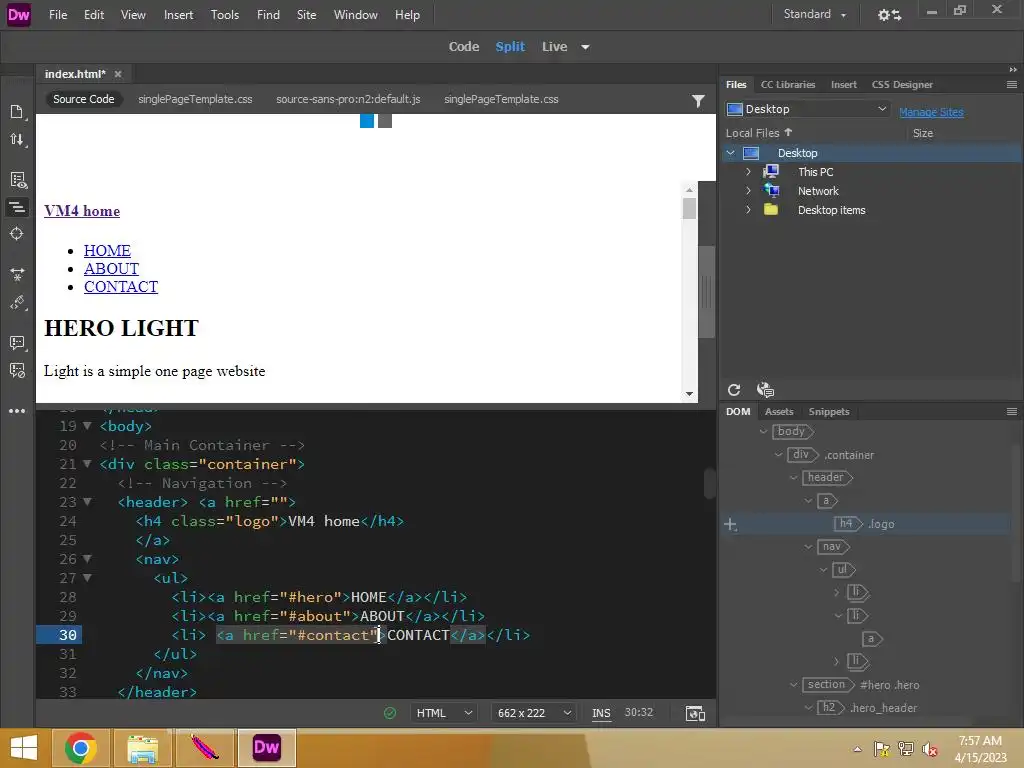The image size is (1024, 768).
Task: Switch to the Snippets tab
Action: tap(829, 411)
